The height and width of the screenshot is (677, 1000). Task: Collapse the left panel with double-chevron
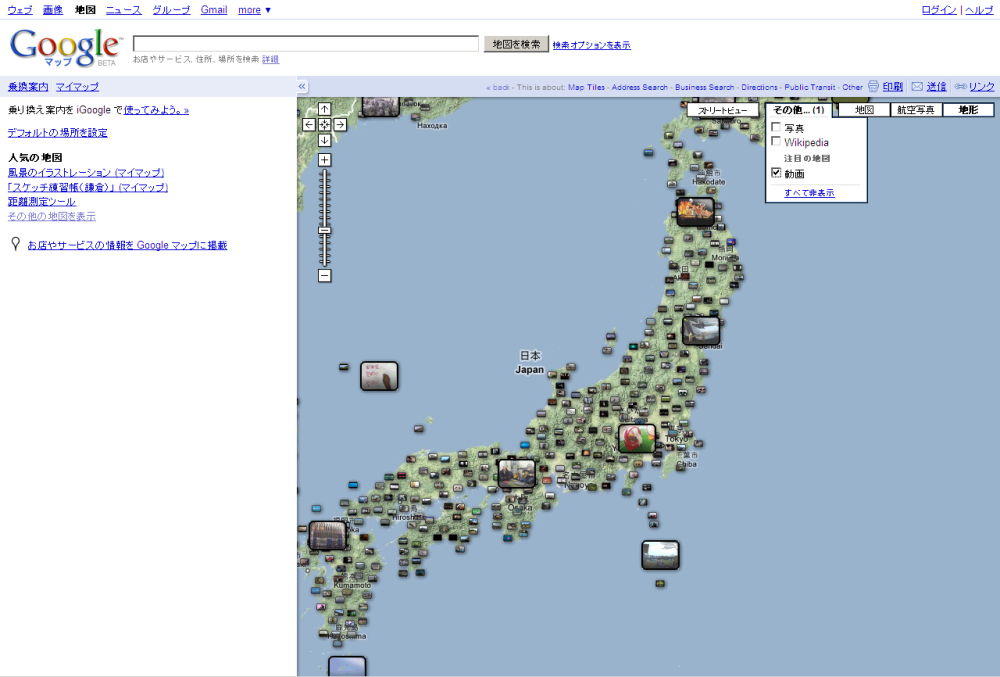[302, 86]
